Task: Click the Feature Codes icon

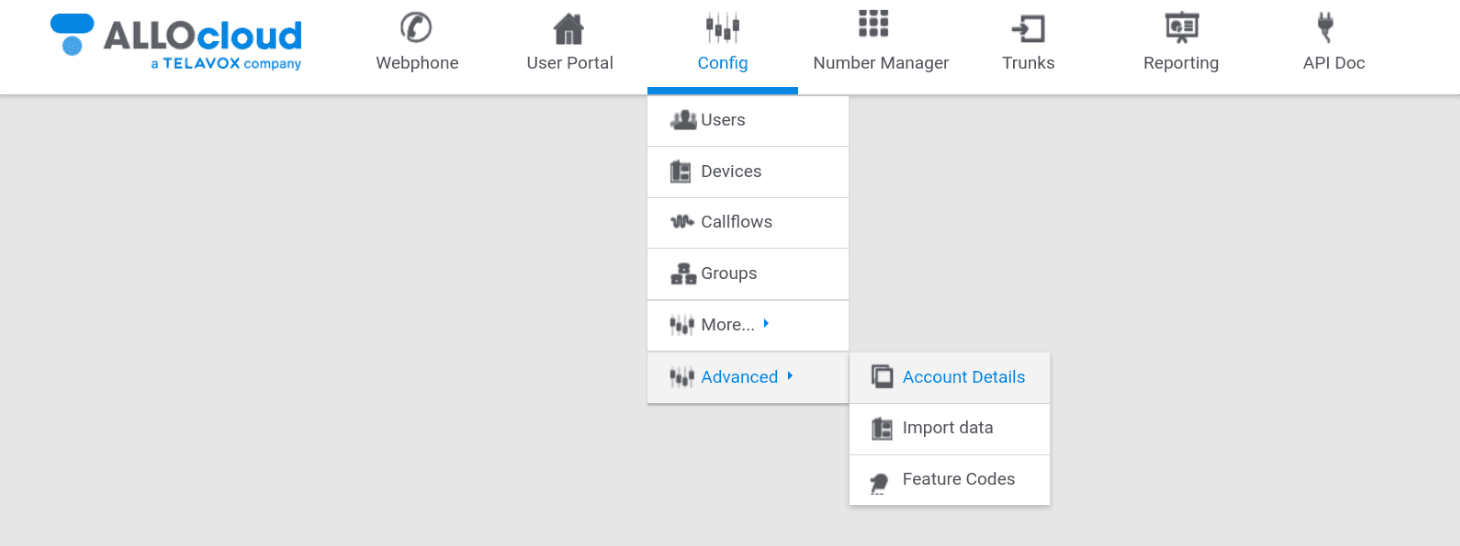Action: [880, 483]
